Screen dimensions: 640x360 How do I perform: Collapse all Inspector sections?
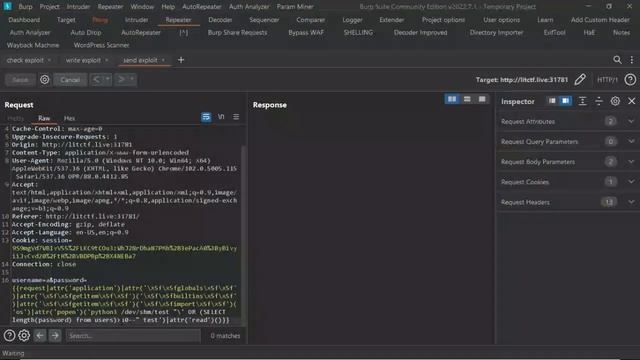point(599,101)
